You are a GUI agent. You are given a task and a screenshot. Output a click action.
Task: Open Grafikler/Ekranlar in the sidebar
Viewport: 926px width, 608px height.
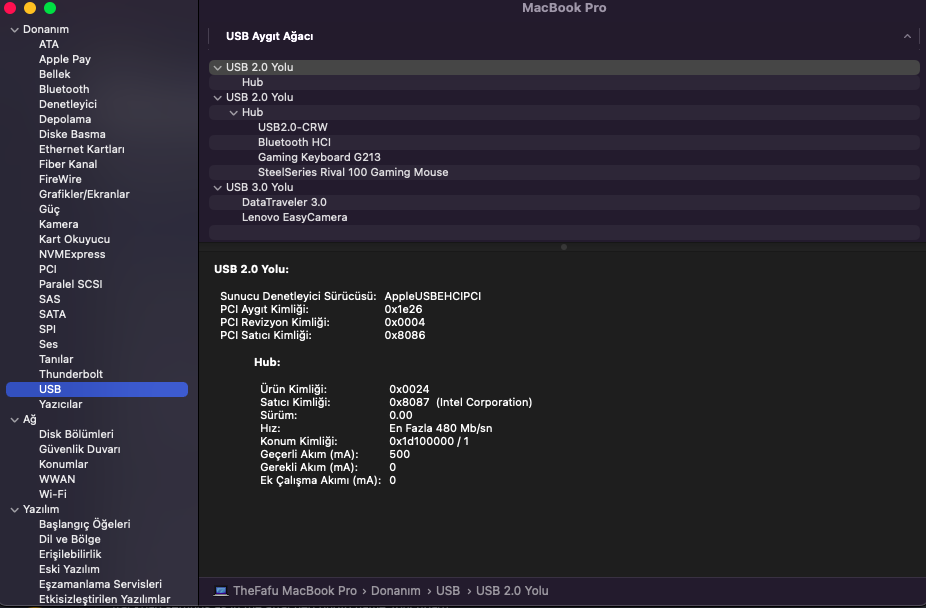pos(84,194)
